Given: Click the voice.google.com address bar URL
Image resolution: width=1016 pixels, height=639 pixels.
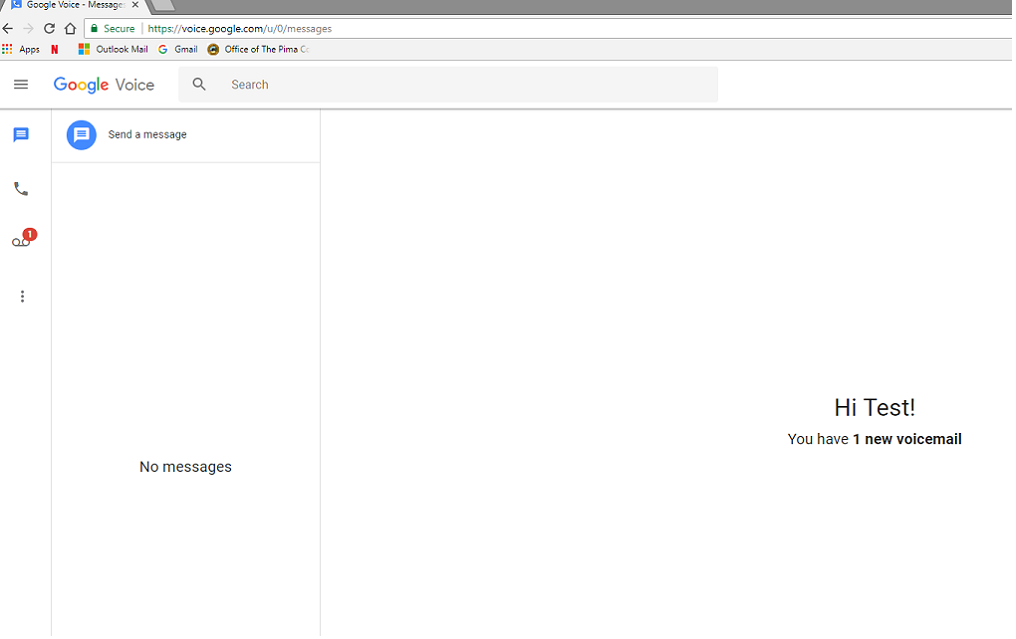Looking at the screenshot, I should tap(240, 29).
